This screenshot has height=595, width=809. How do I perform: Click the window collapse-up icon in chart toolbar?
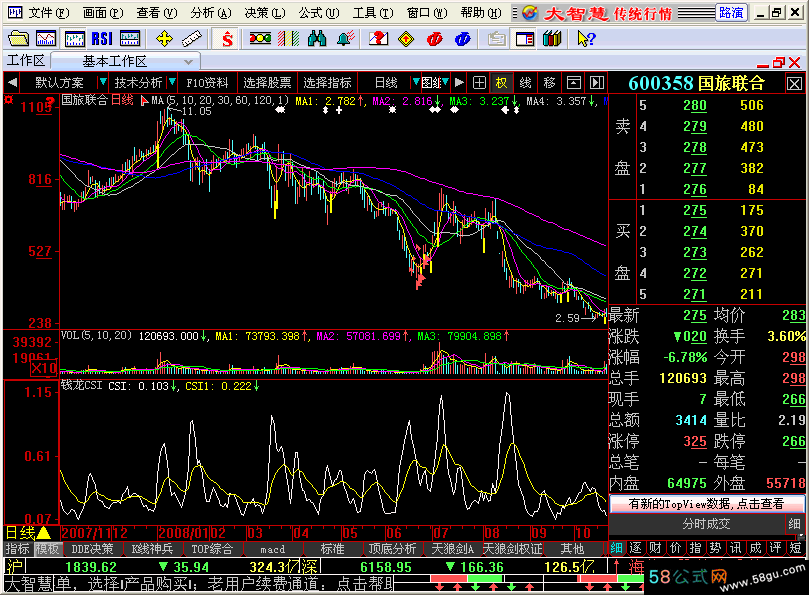574,83
